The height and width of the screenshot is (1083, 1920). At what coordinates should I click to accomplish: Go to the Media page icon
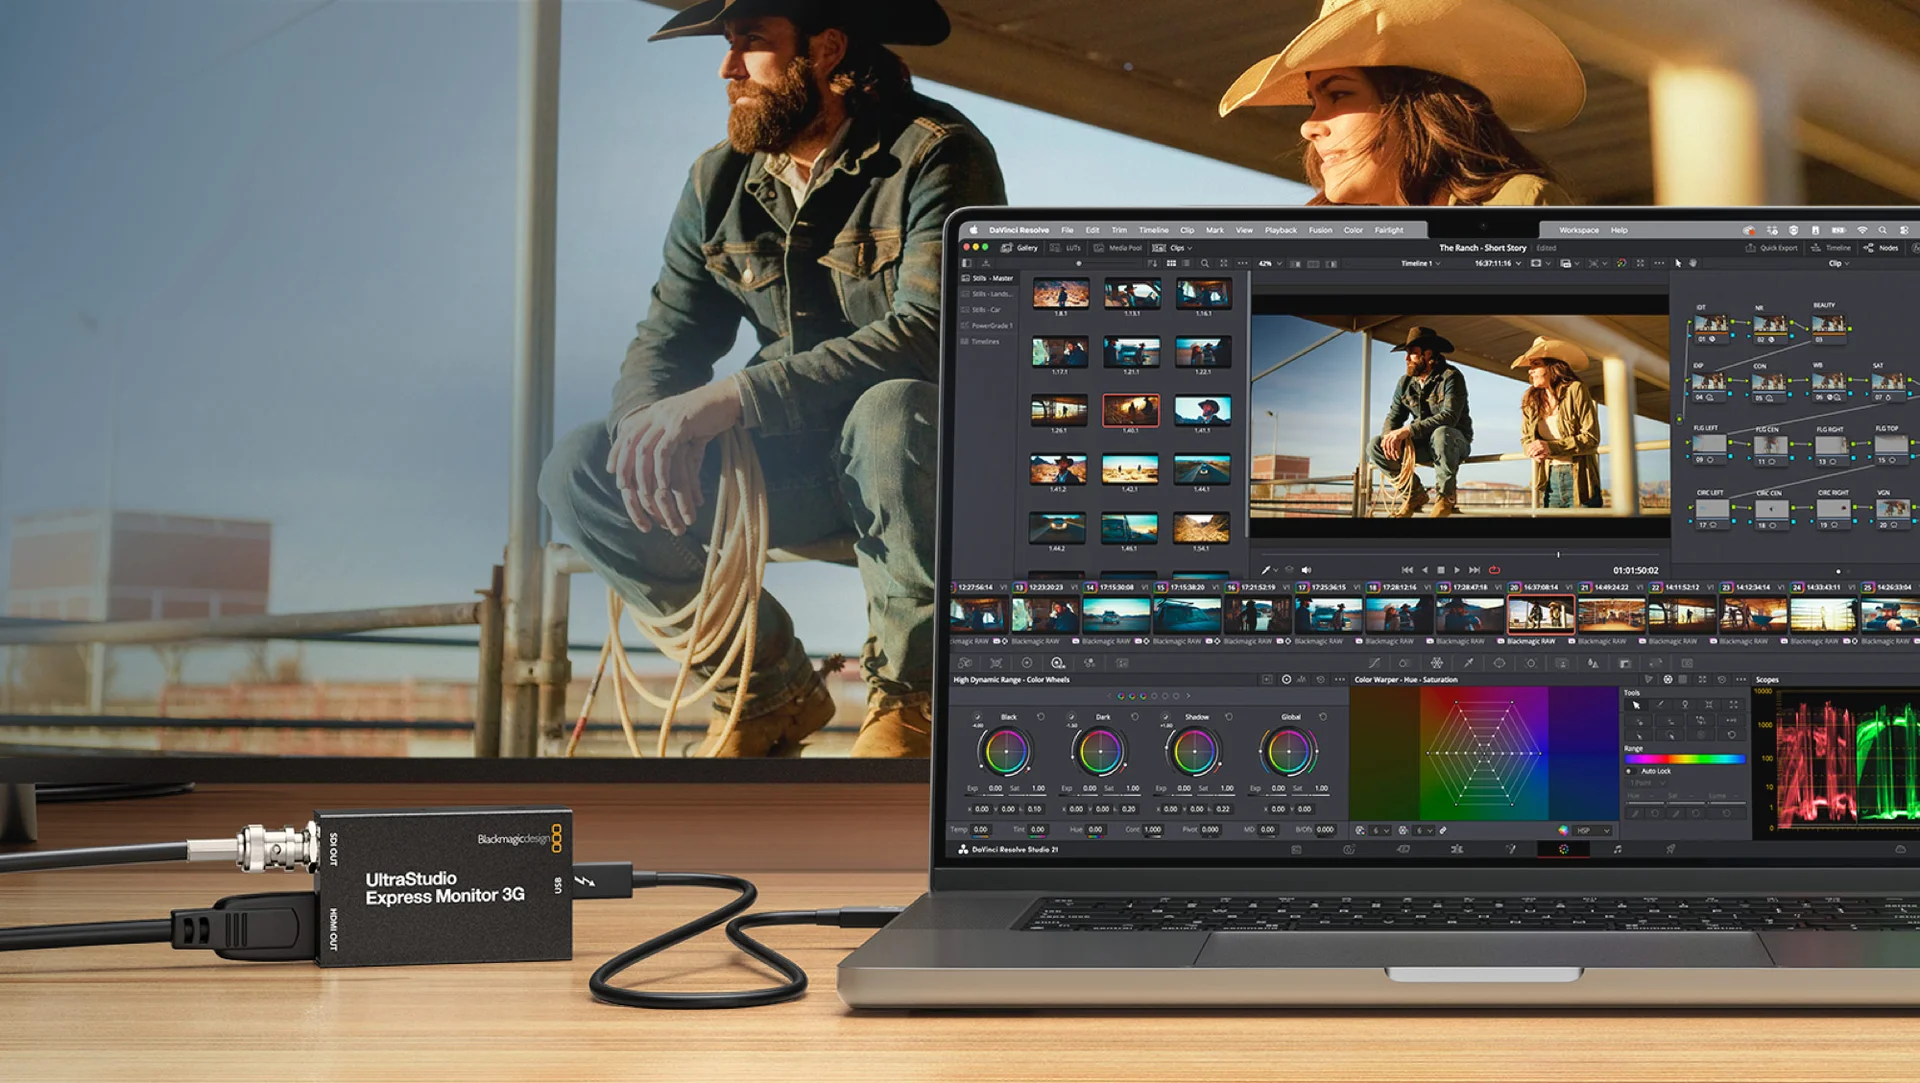pyautogui.click(x=1296, y=849)
